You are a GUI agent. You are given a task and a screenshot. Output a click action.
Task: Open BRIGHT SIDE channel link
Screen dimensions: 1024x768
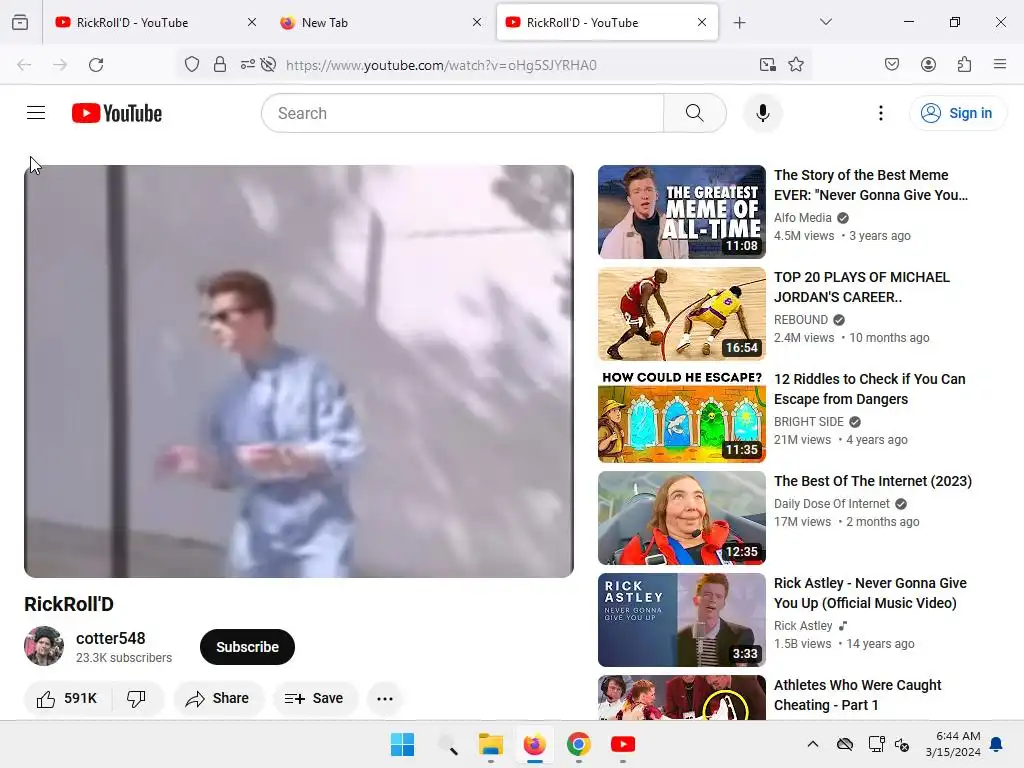[808, 422]
